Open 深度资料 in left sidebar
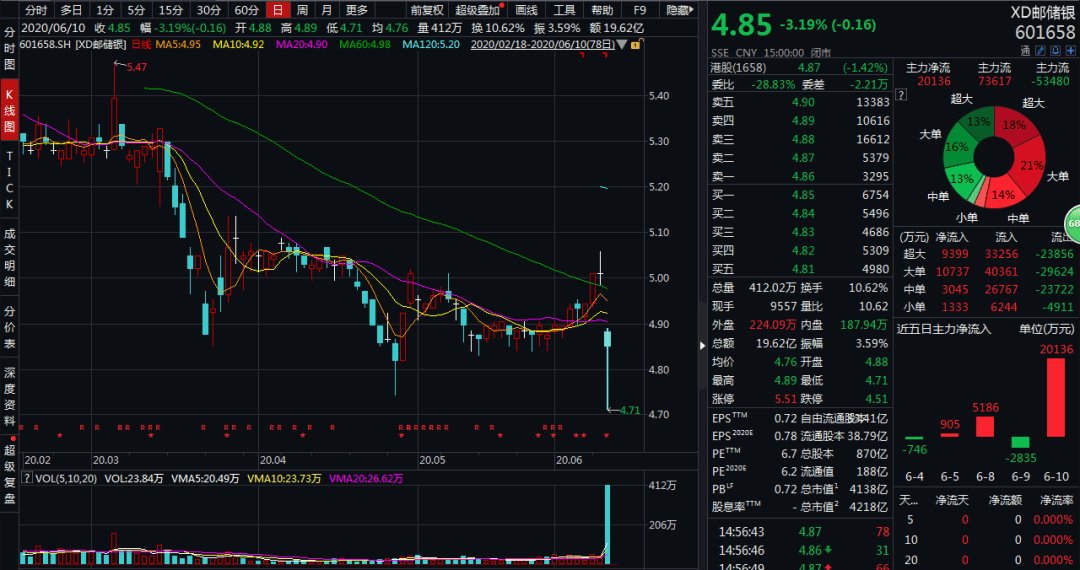This screenshot has height=570, width=1080. pos(10,397)
